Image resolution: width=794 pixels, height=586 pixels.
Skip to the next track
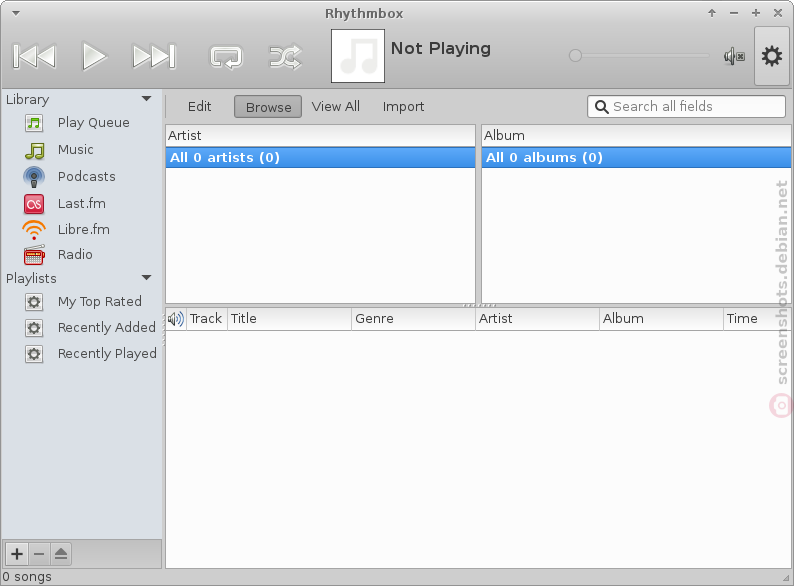click(154, 56)
